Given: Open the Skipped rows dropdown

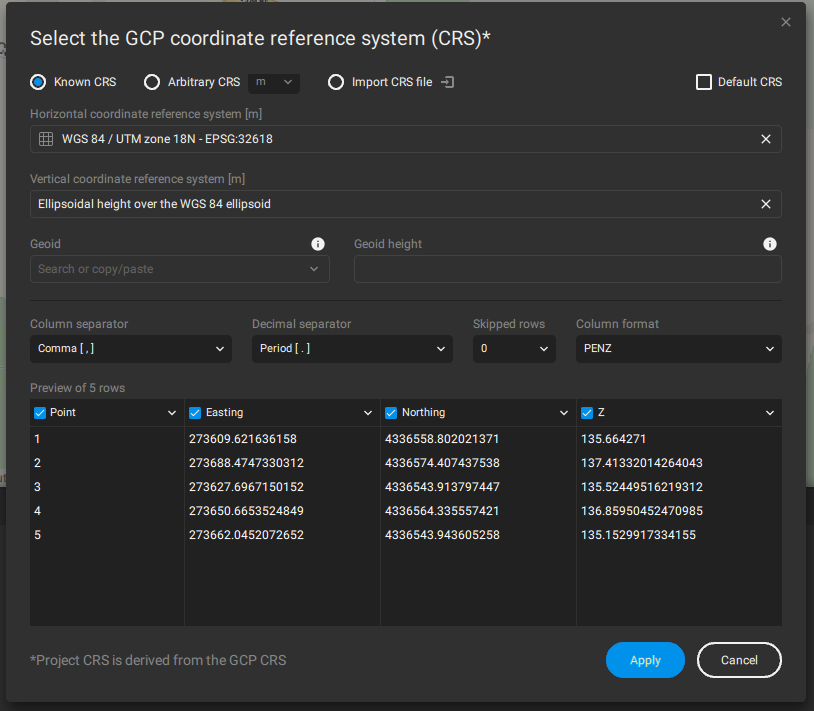Looking at the screenshot, I should (514, 349).
